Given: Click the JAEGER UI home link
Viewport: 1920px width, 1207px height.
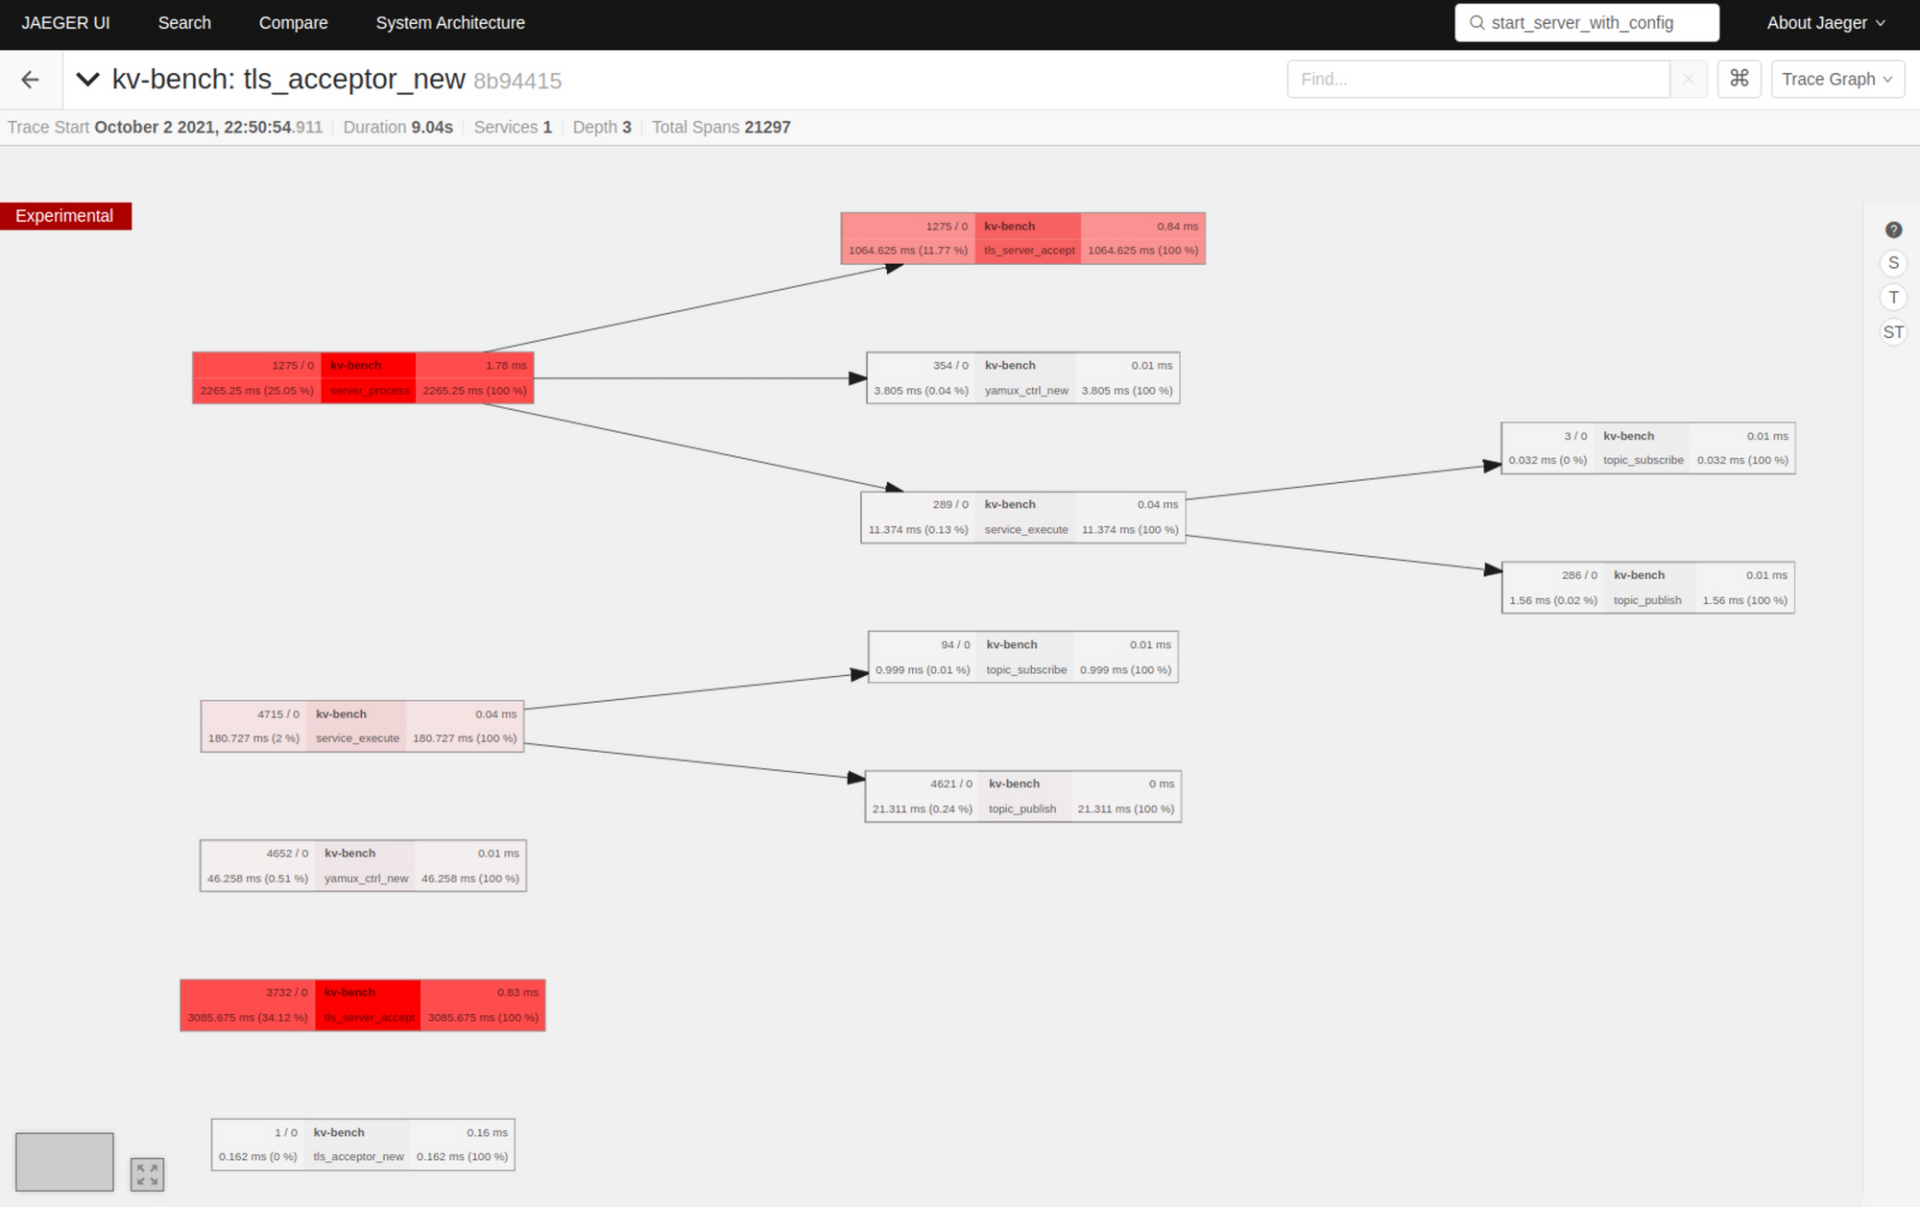Looking at the screenshot, I should coord(66,23).
